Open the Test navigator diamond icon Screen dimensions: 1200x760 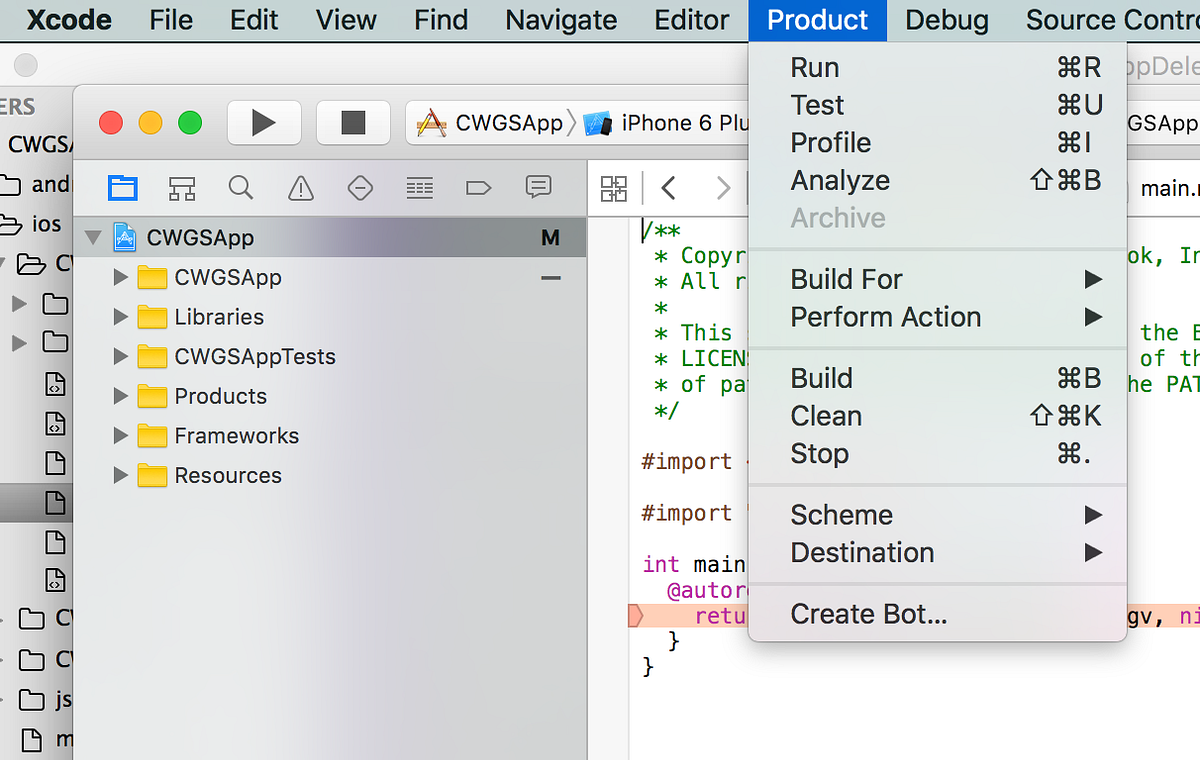[x=359, y=187]
